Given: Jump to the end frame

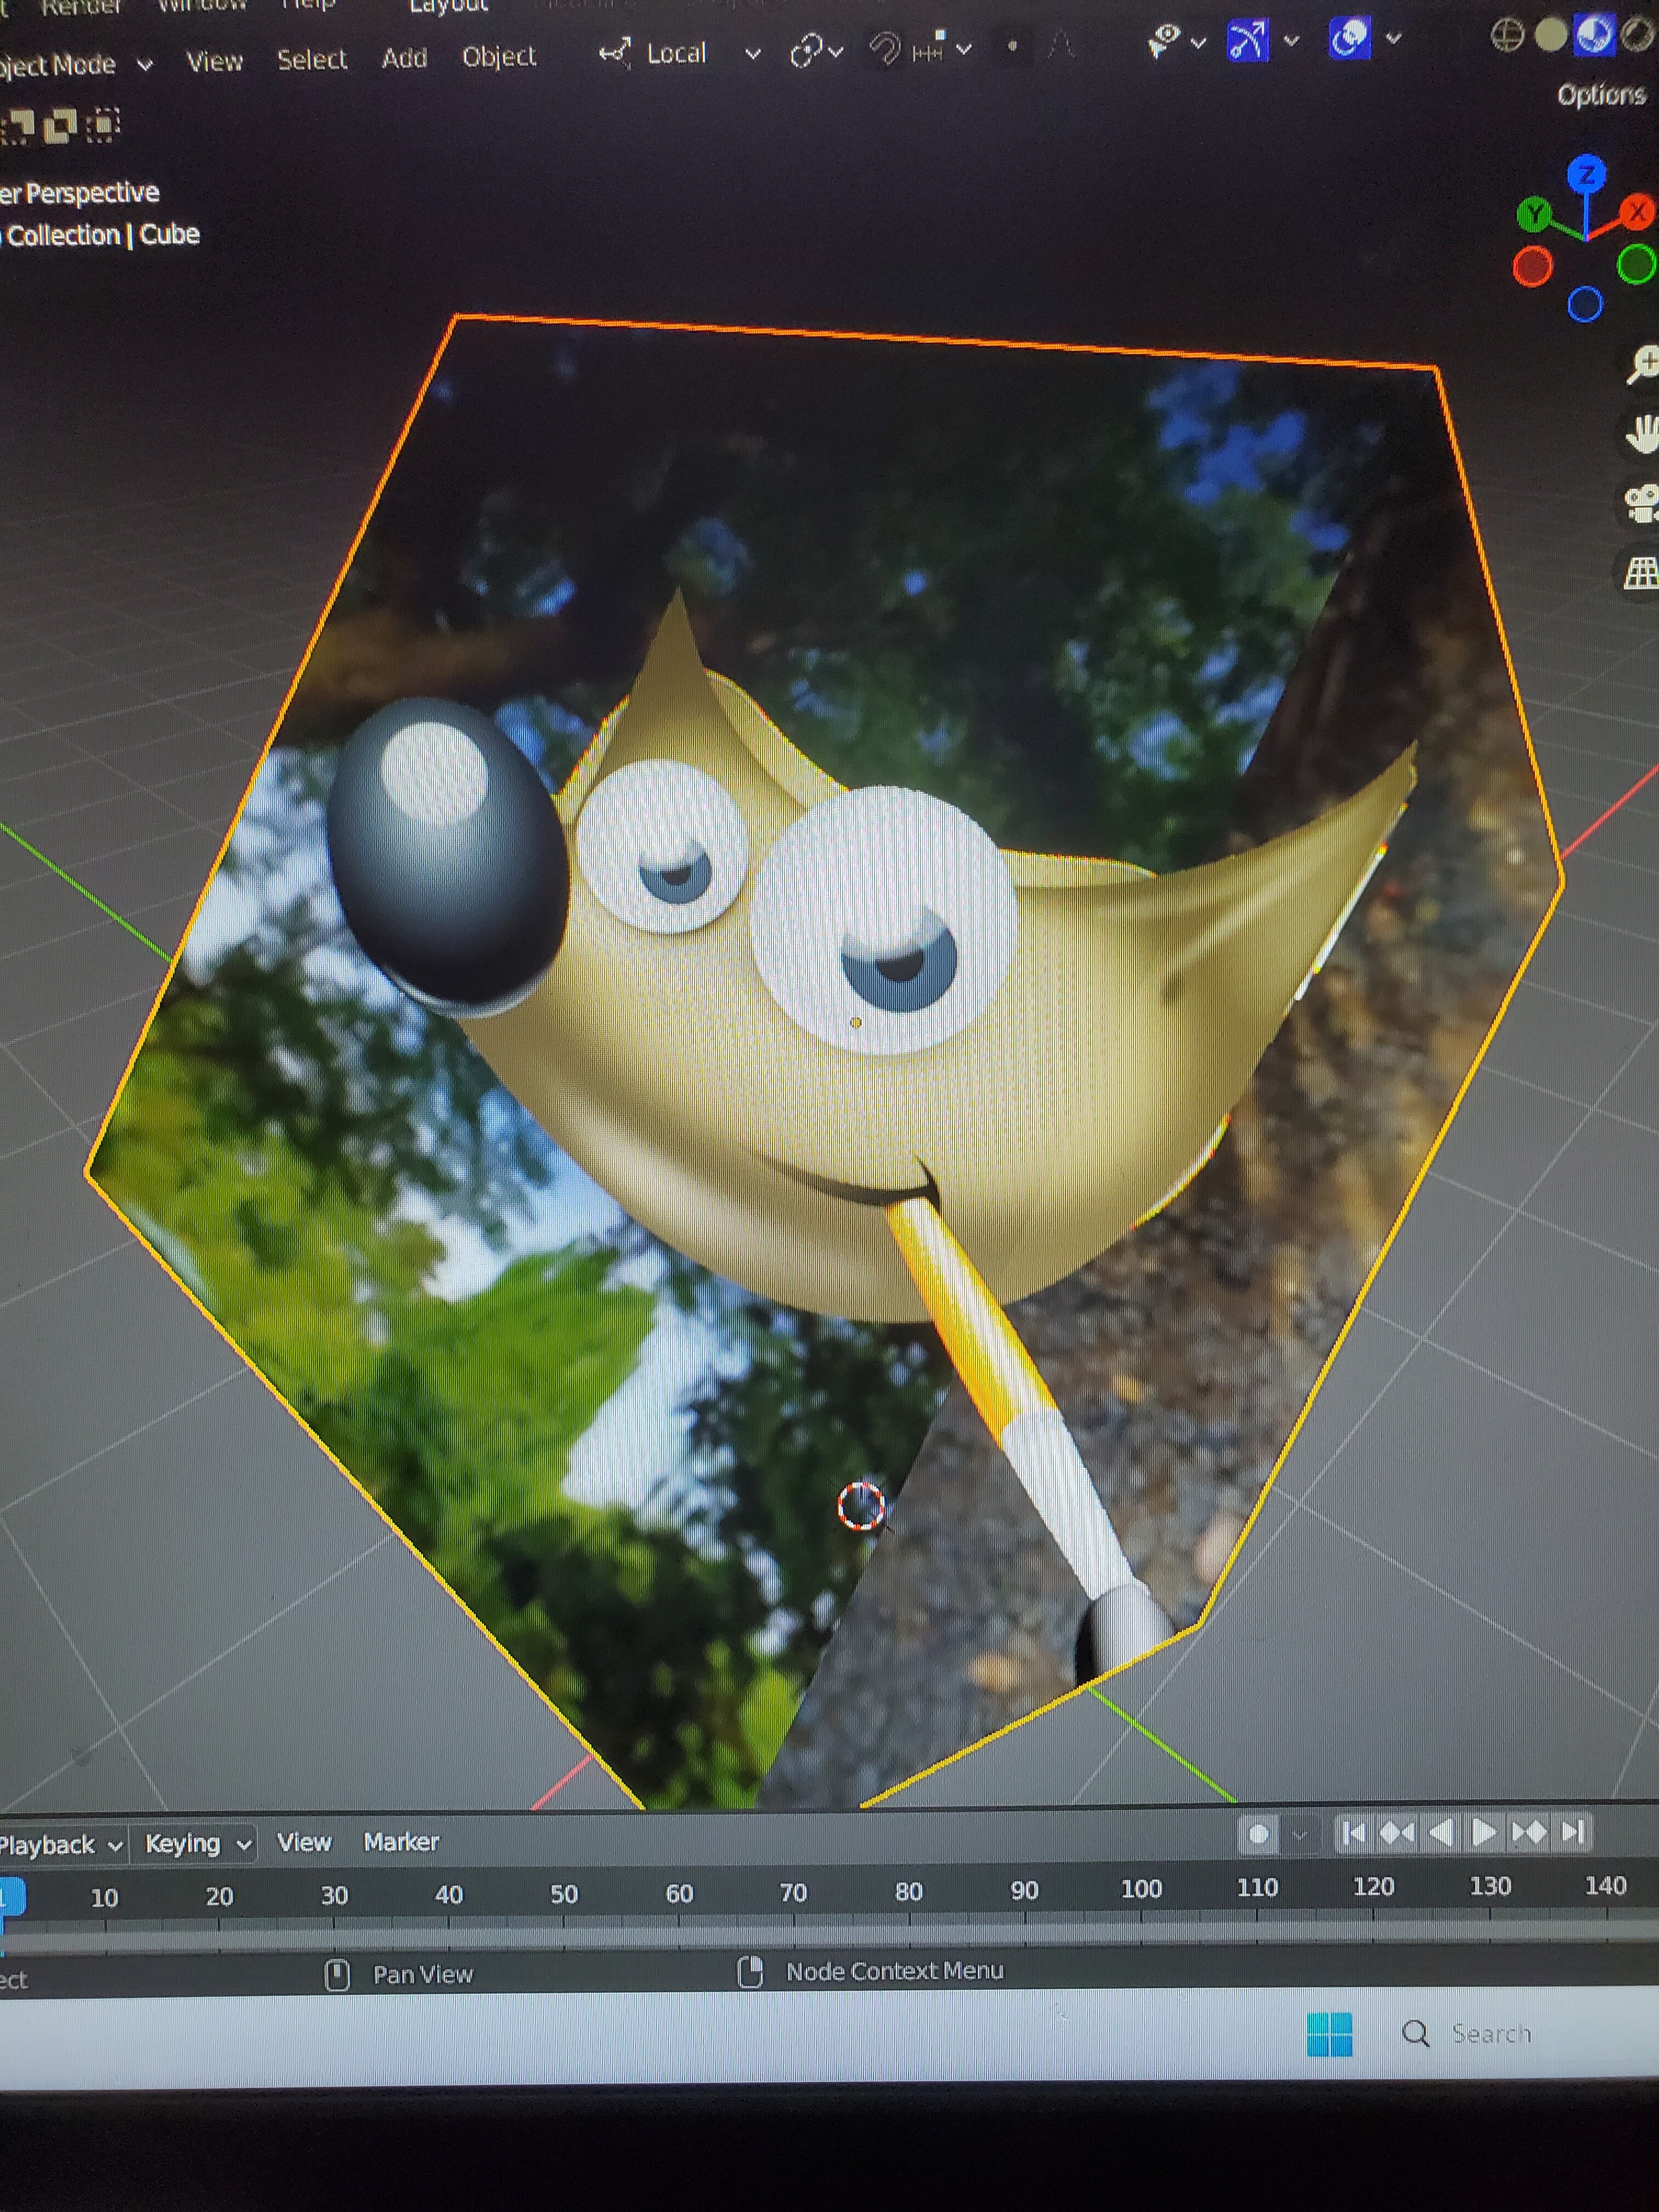Looking at the screenshot, I should click(x=1573, y=1831).
